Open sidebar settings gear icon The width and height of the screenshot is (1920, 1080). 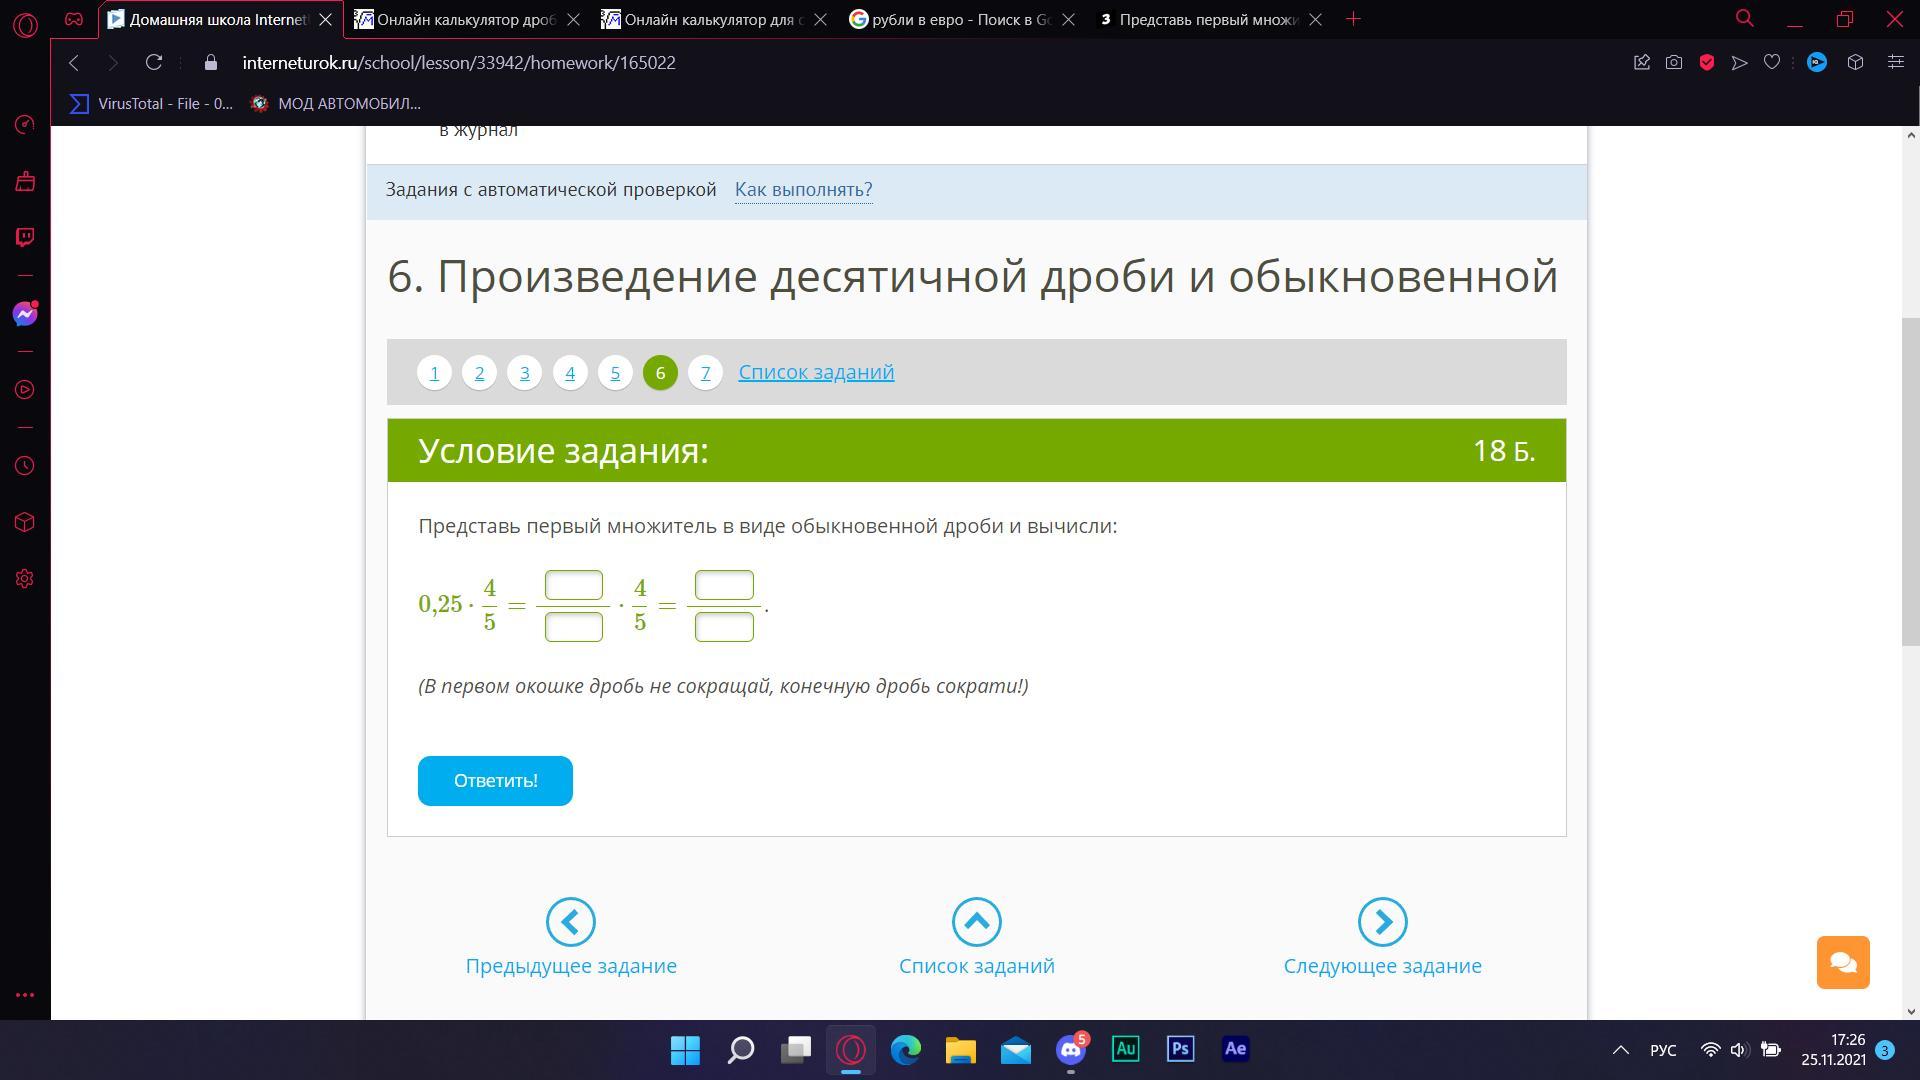[x=25, y=579]
